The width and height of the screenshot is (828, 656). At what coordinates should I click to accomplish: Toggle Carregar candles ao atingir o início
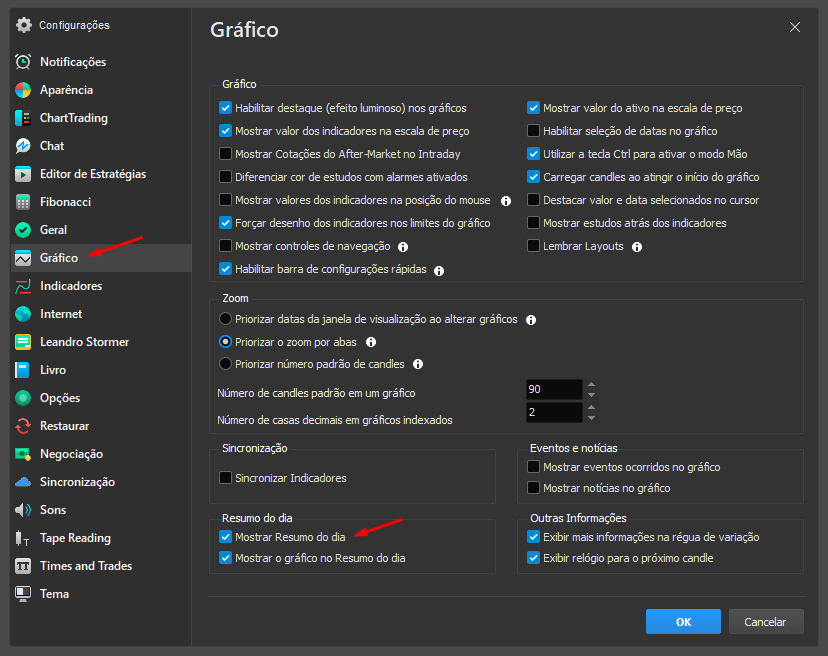click(x=533, y=177)
